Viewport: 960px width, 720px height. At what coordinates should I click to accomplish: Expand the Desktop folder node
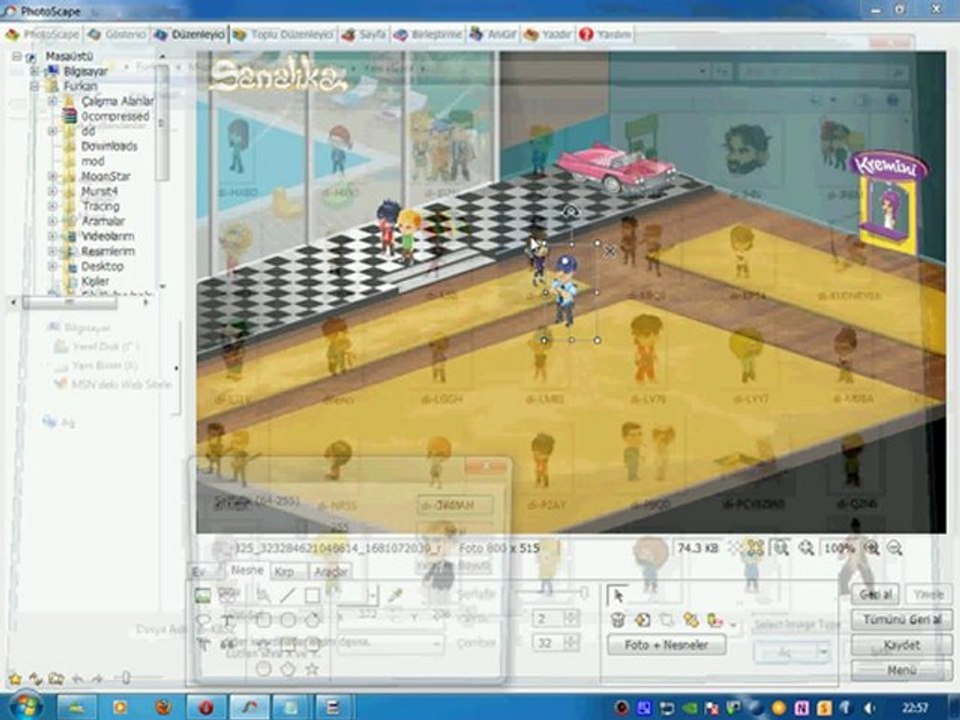53,266
